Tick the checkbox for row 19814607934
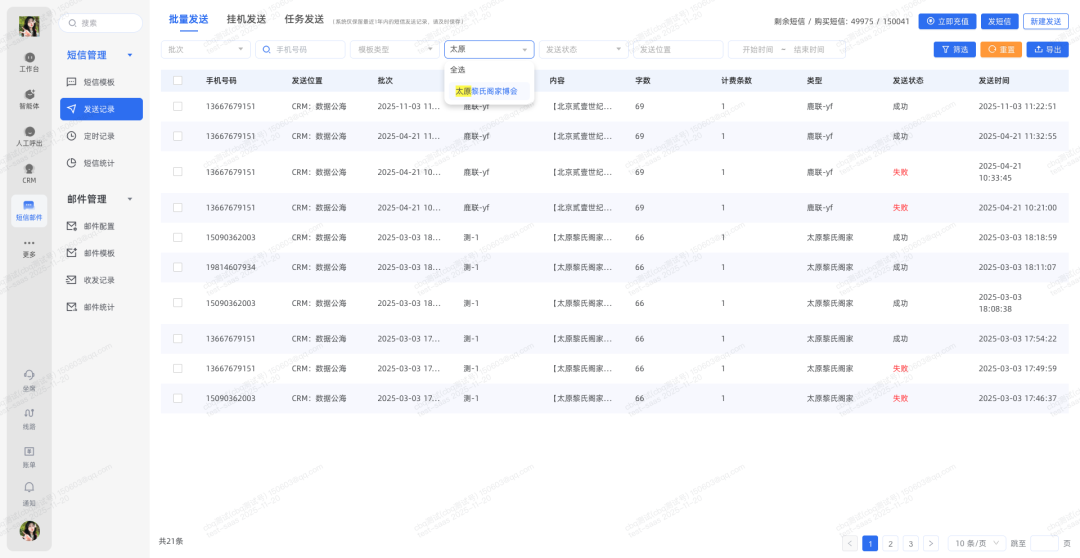Image resolution: width=1080 pixels, height=558 pixels. point(178,267)
